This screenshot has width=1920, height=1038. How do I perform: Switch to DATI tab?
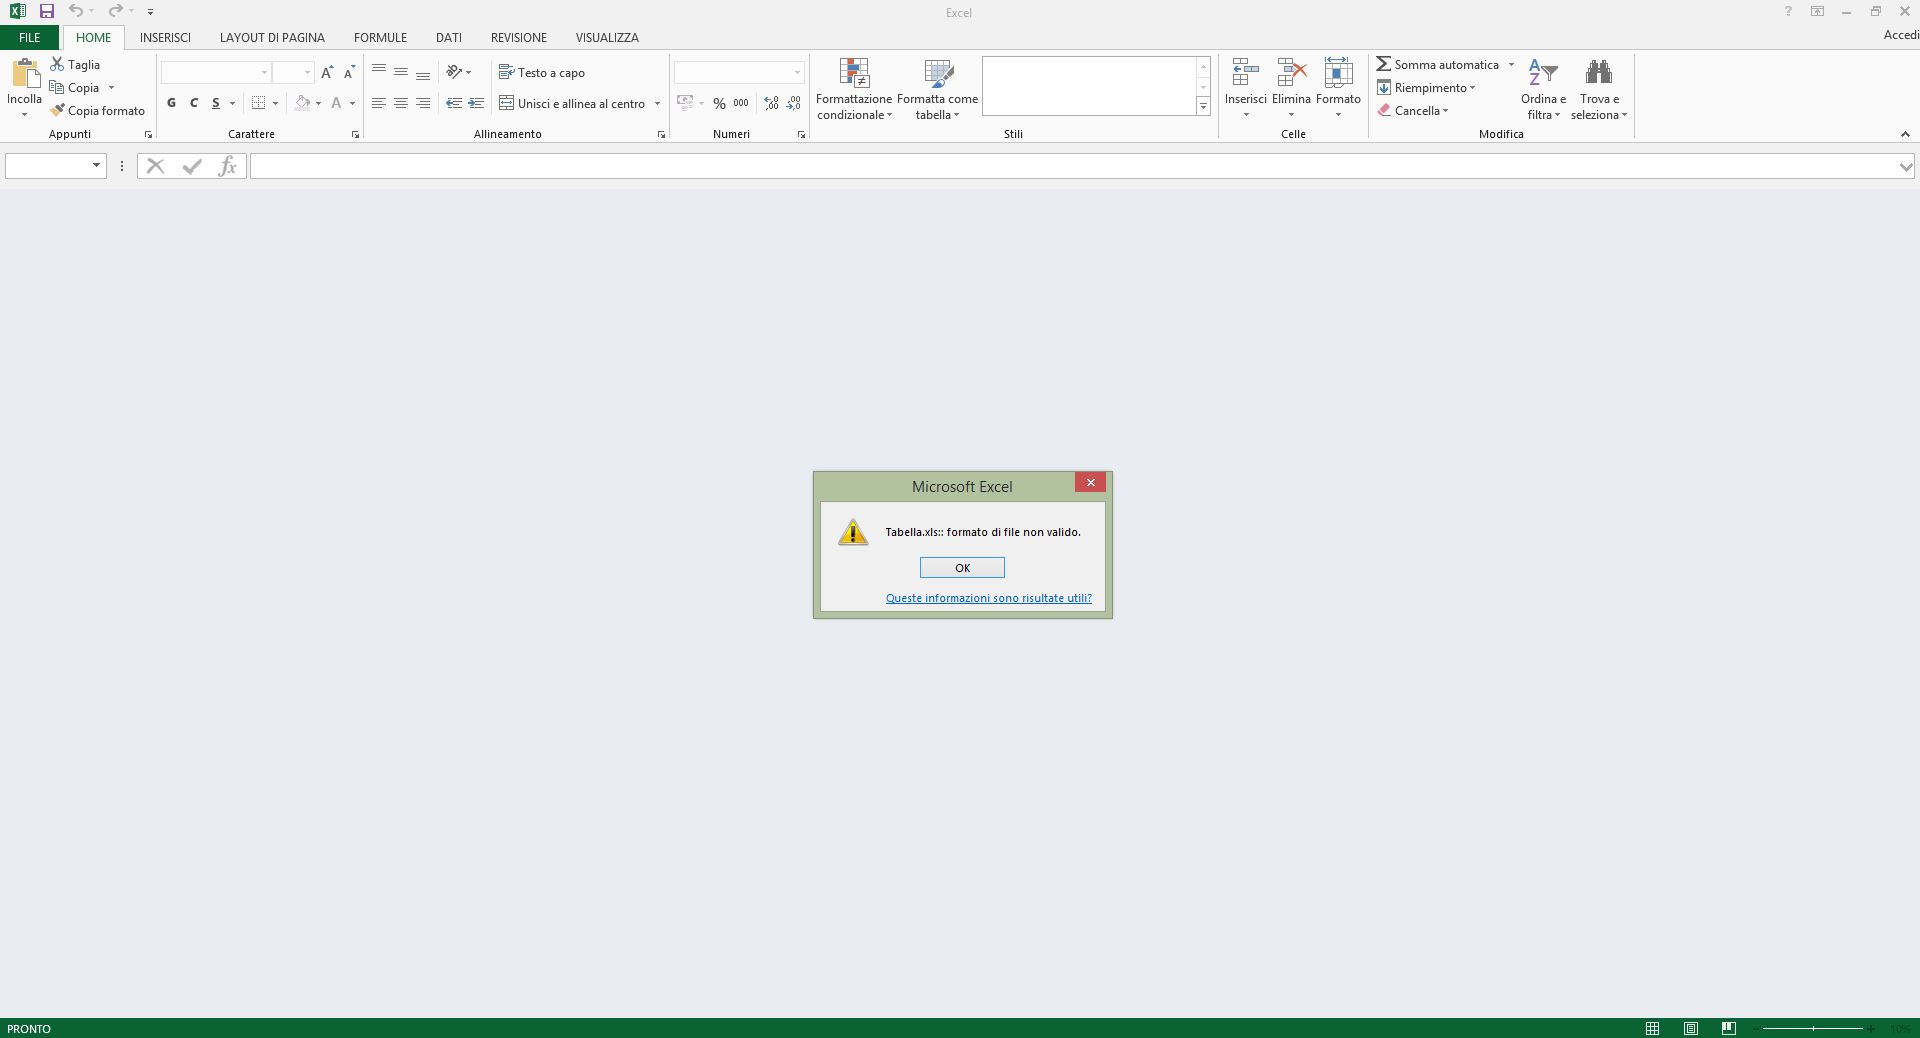click(448, 37)
